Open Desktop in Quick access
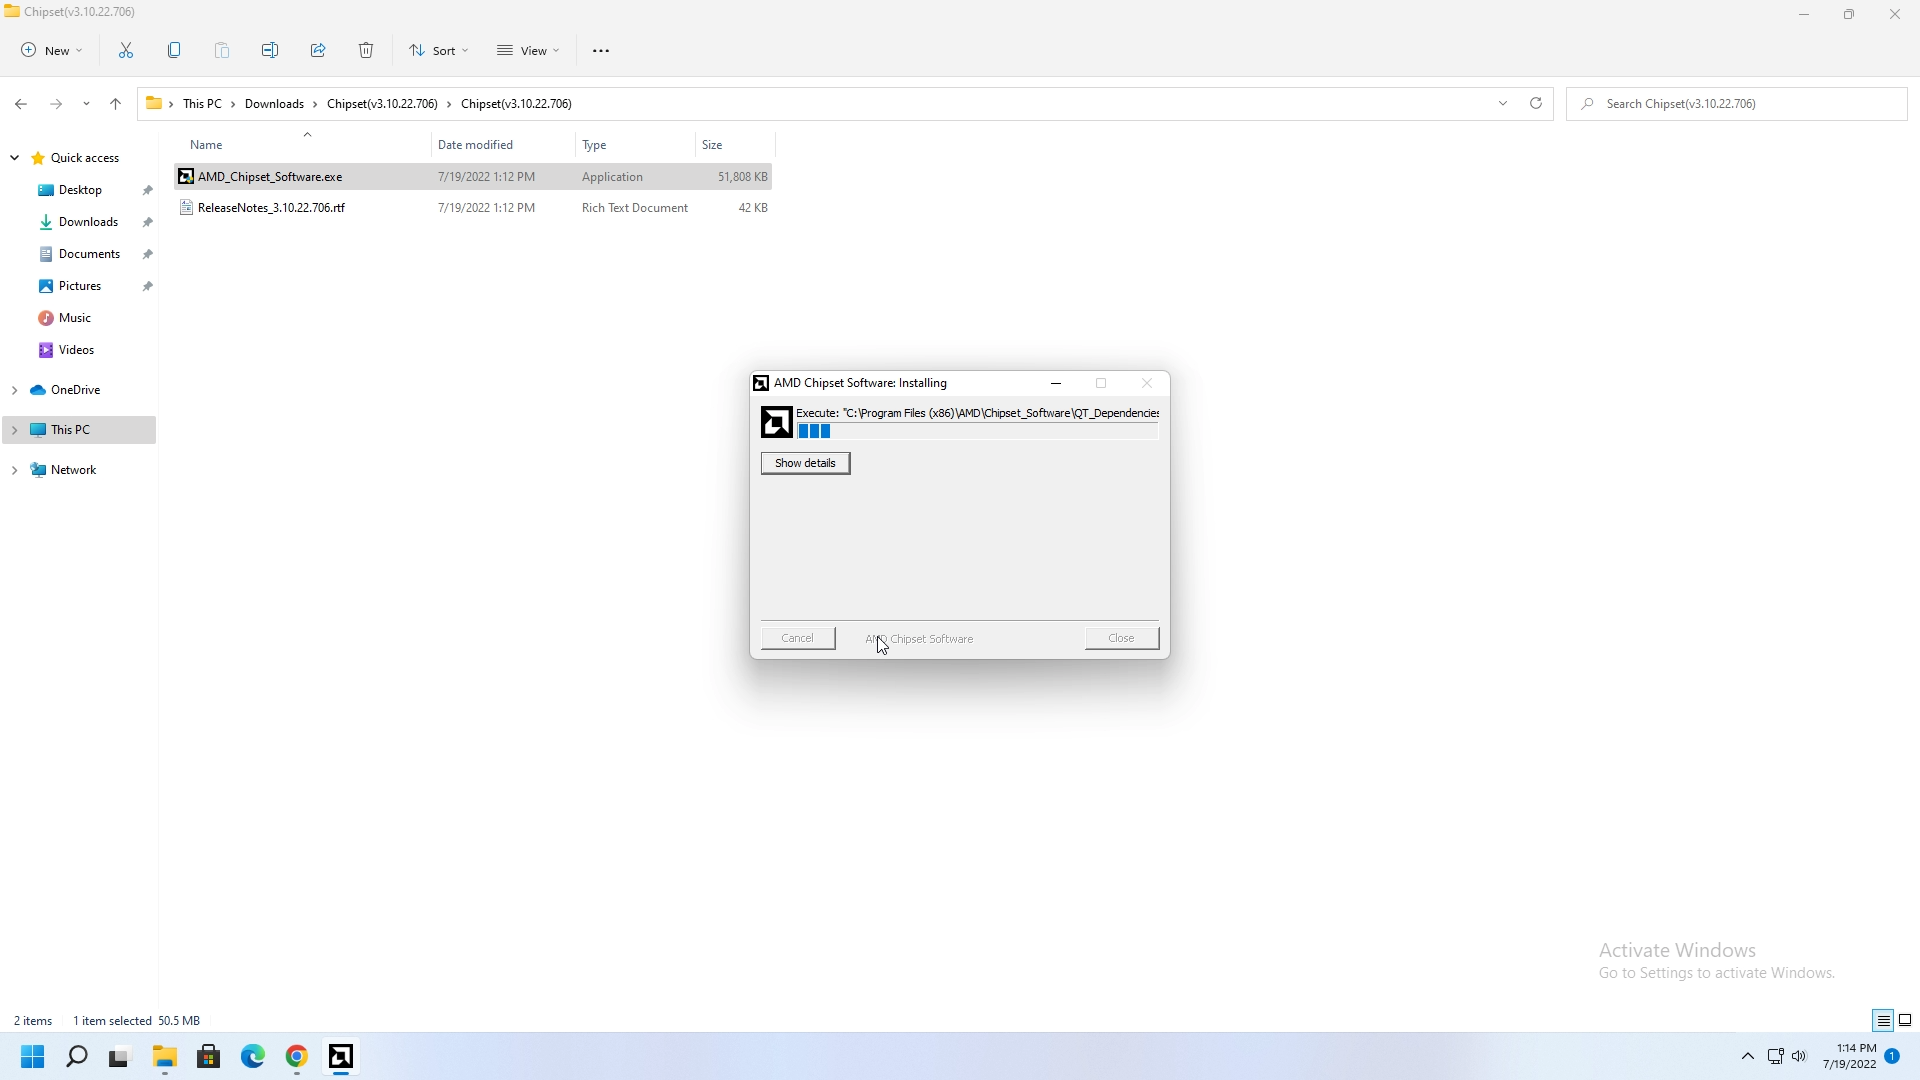This screenshot has height=1080, width=1920. (80, 190)
